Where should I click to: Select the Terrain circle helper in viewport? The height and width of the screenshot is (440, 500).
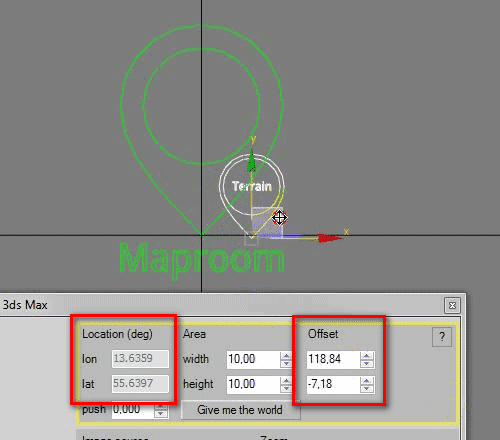[252, 186]
